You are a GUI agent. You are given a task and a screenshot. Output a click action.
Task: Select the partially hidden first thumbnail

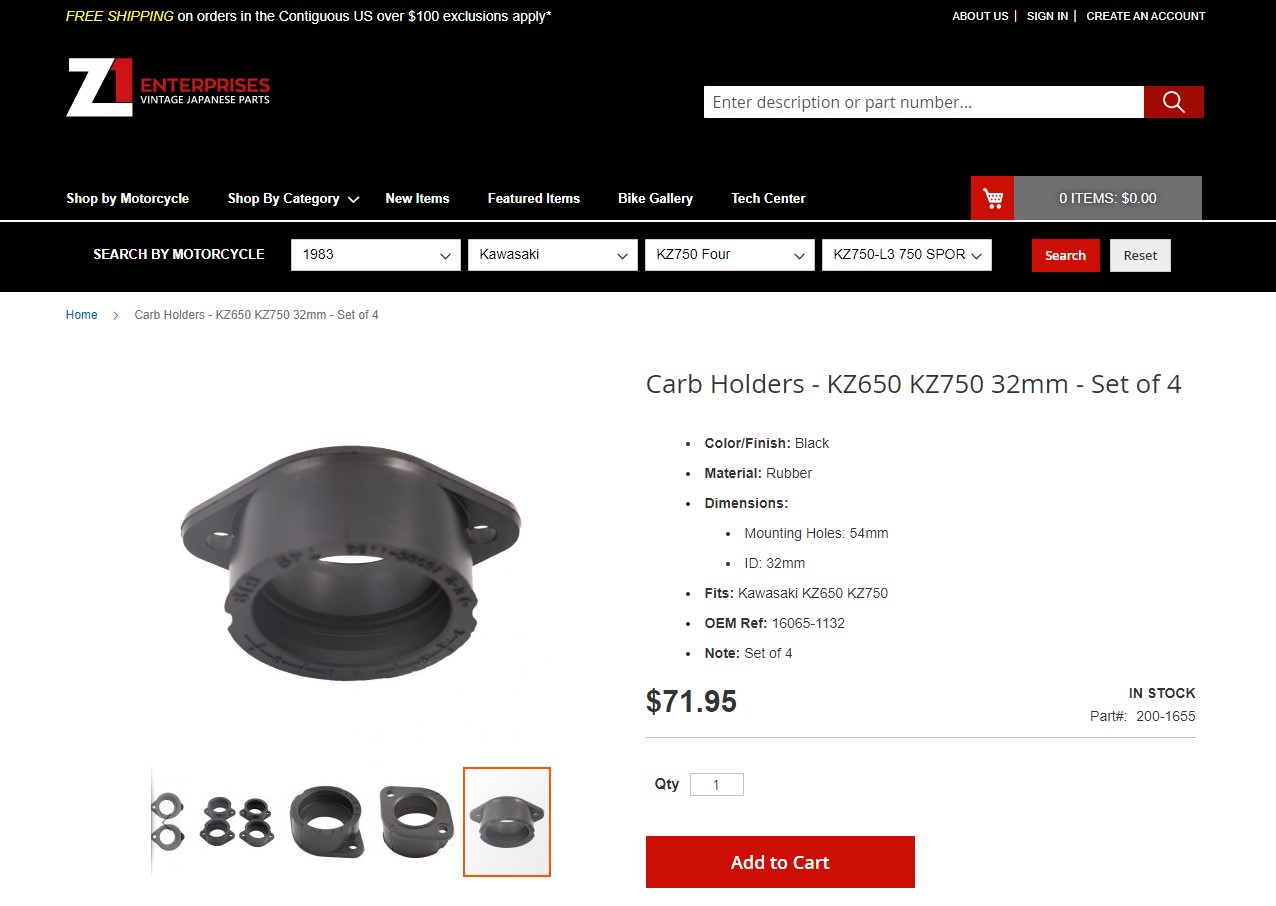coord(168,822)
